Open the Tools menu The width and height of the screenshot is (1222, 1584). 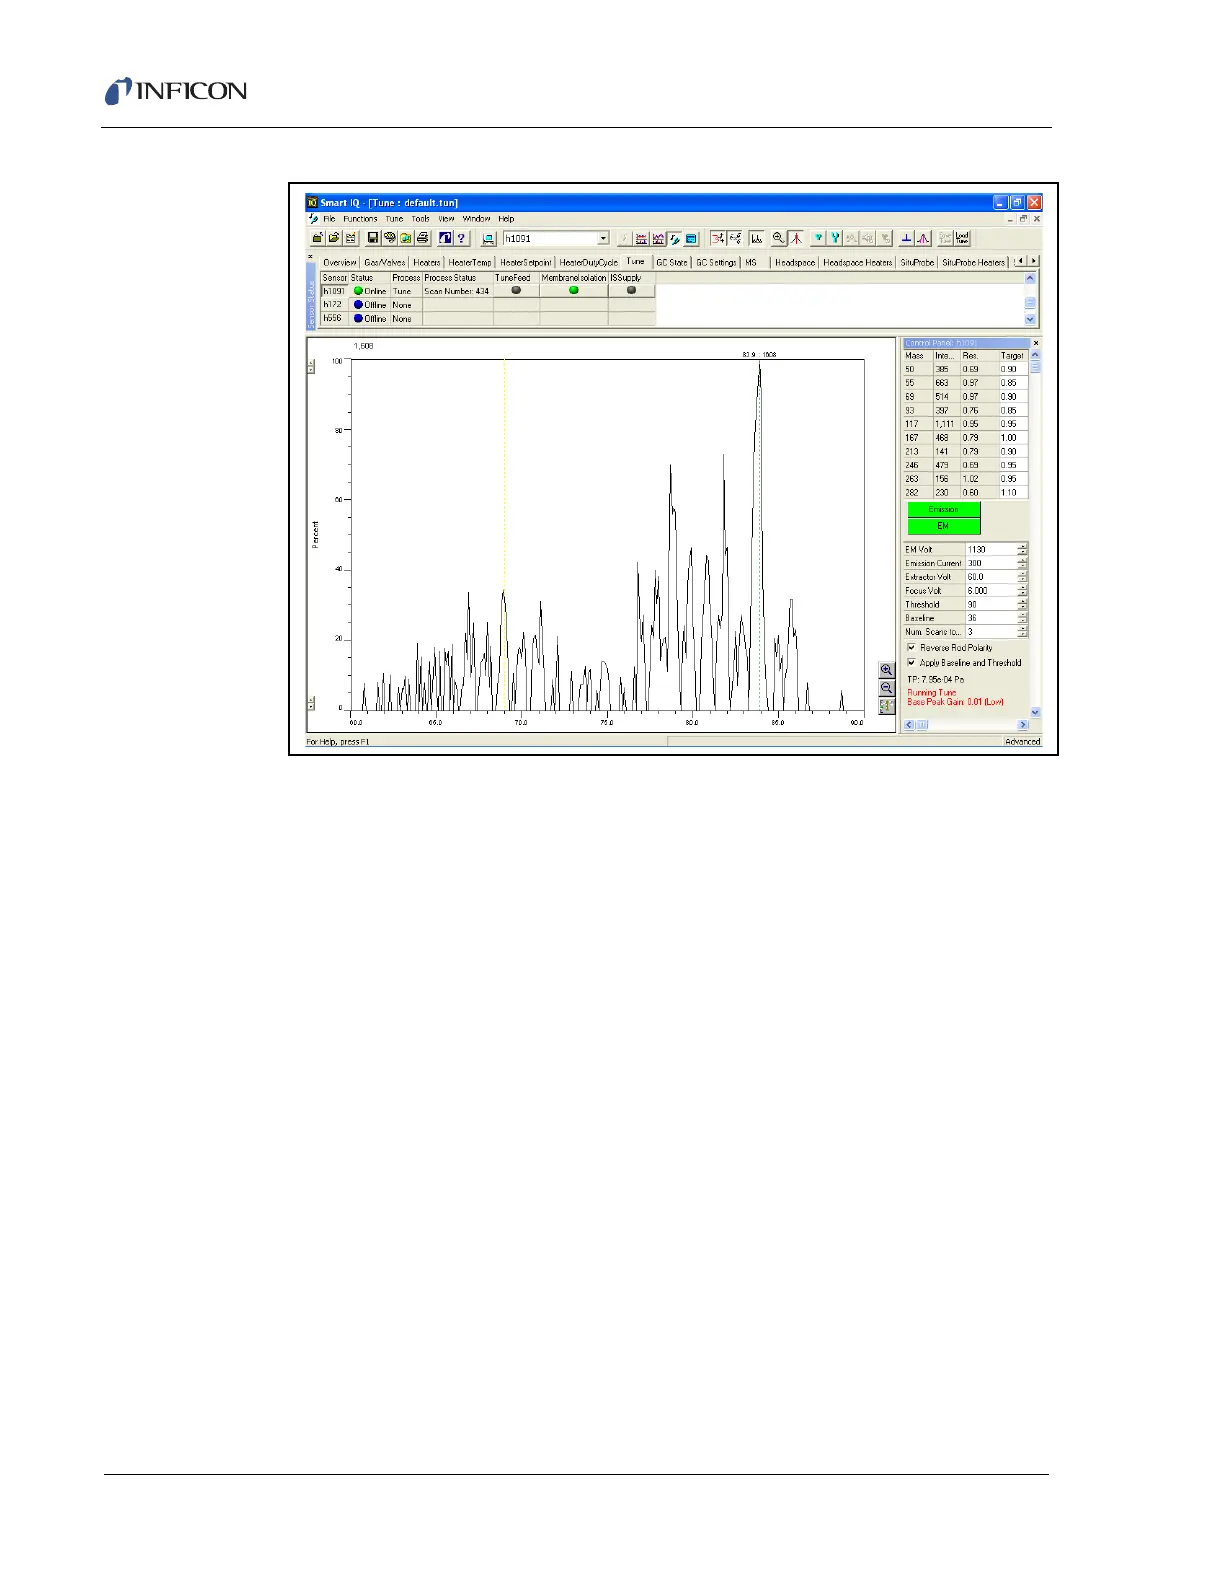click(x=421, y=219)
